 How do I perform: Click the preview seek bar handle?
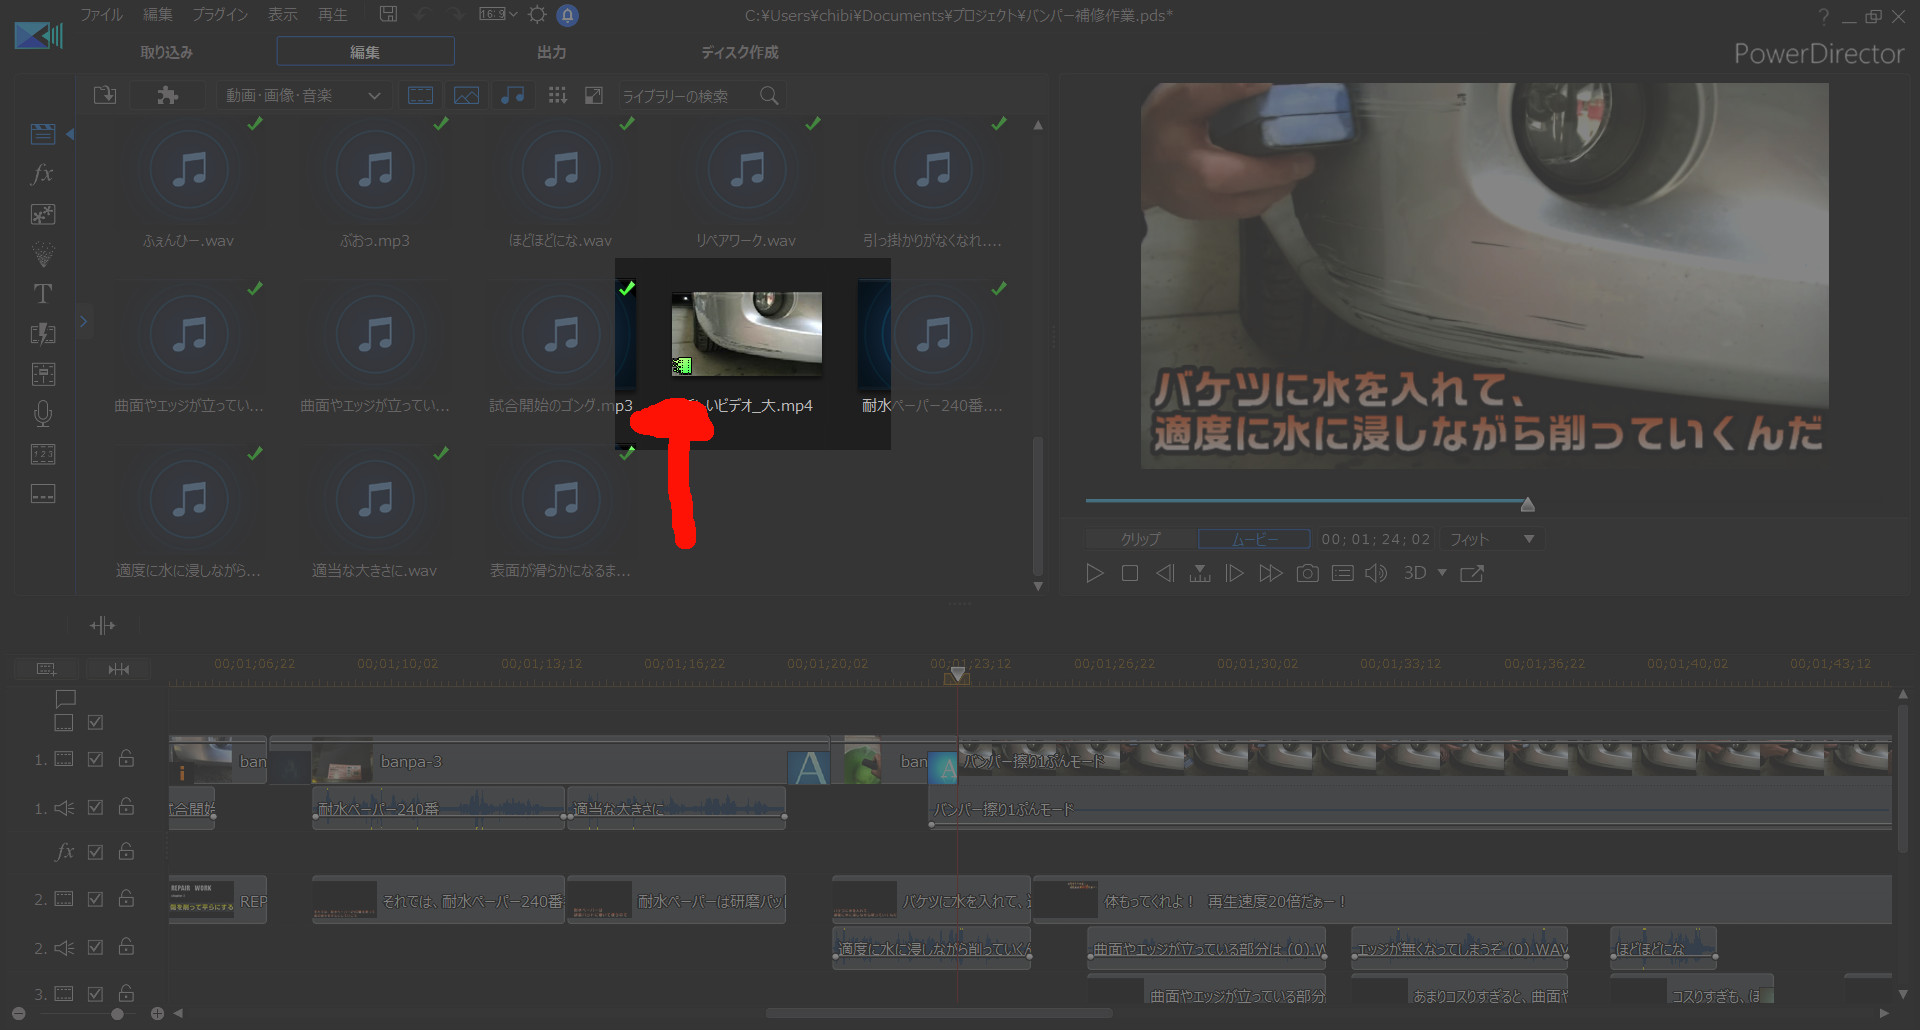[x=1527, y=504]
